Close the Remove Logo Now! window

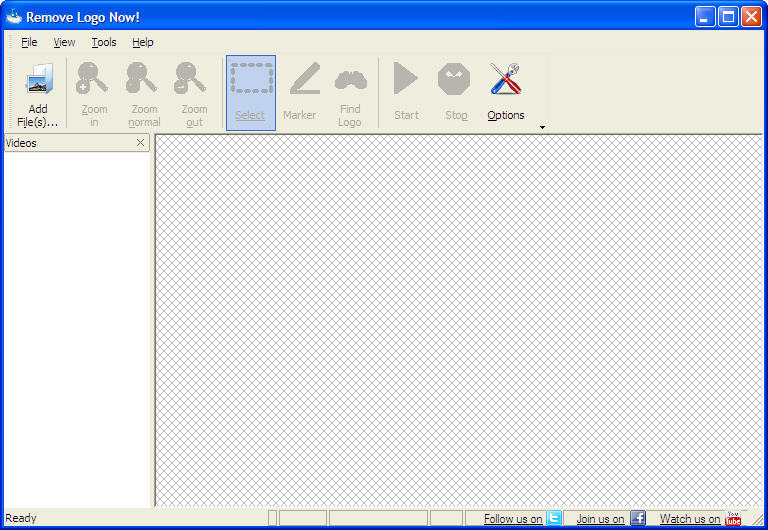coord(751,17)
